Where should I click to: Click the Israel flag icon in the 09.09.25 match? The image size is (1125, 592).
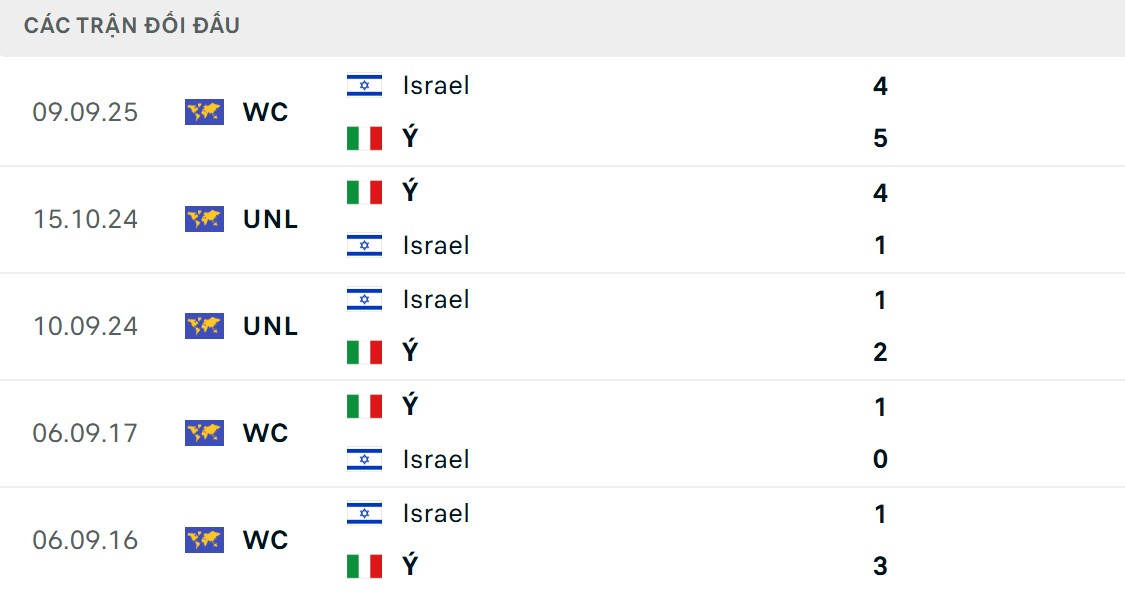(363, 85)
